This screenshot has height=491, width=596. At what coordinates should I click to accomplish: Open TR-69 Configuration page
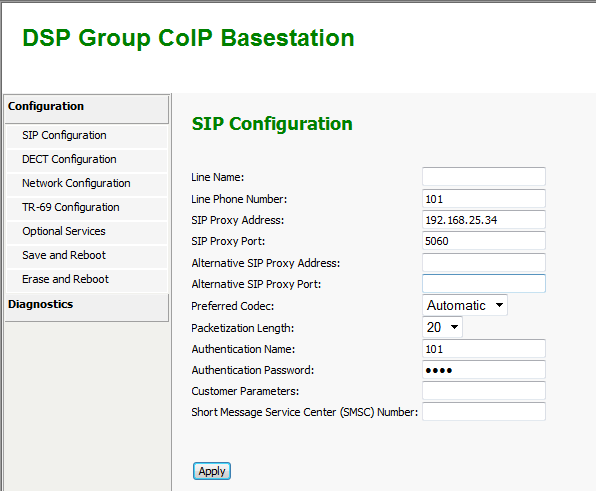coord(87,207)
